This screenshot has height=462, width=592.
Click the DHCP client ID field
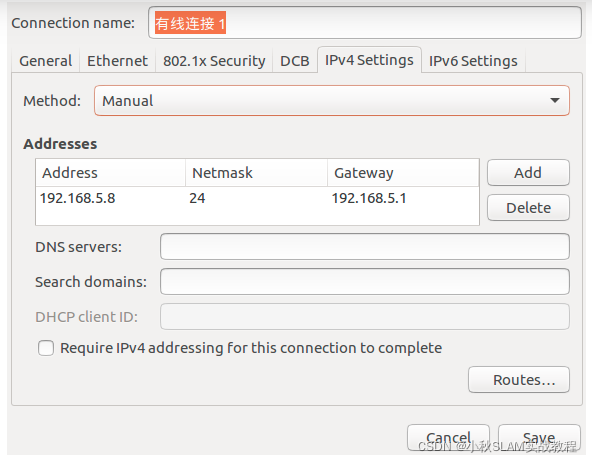tap(365, 317)
